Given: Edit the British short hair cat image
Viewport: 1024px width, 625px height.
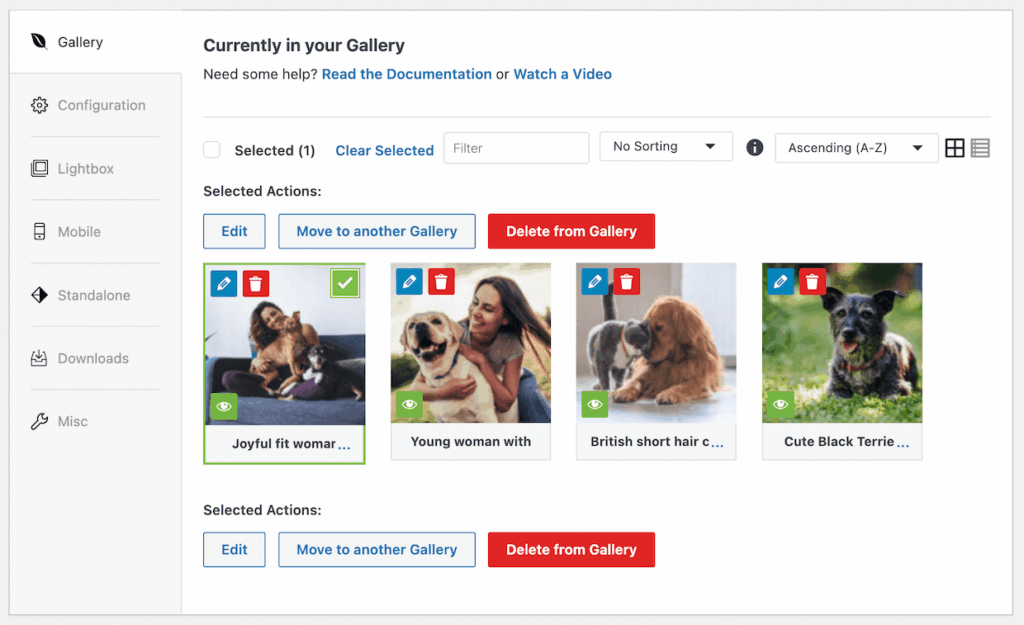Looking at the screenshot, I should point(626,281).
